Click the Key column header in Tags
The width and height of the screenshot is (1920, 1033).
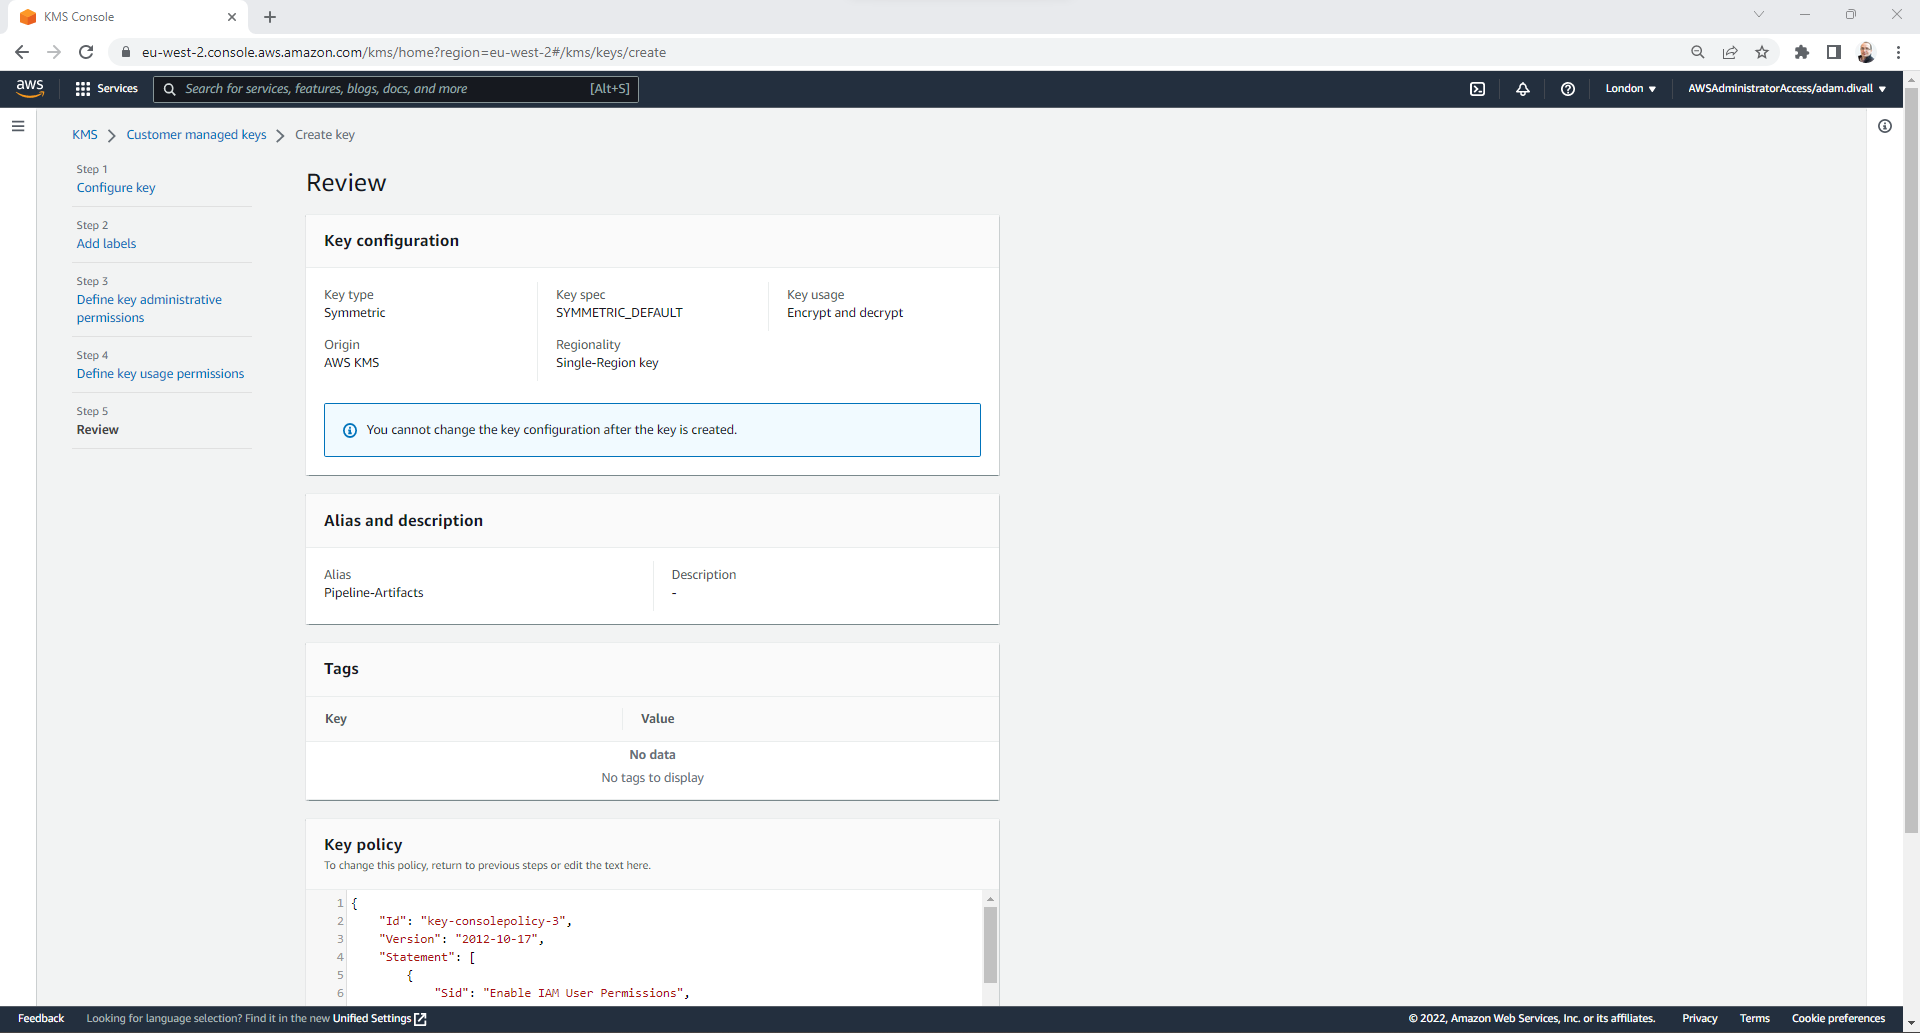click(336, 719)
